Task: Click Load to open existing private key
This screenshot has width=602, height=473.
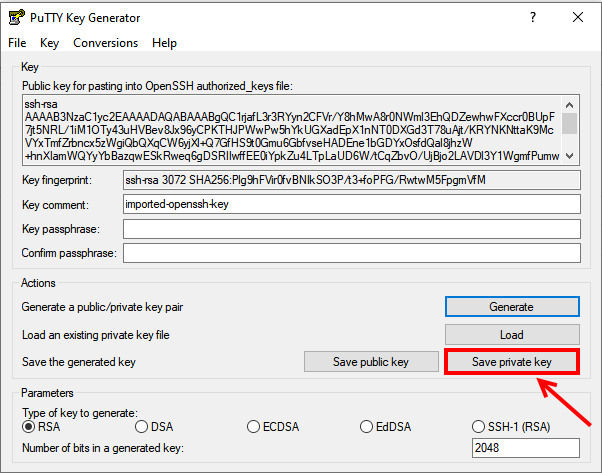Action: (511, 335)
